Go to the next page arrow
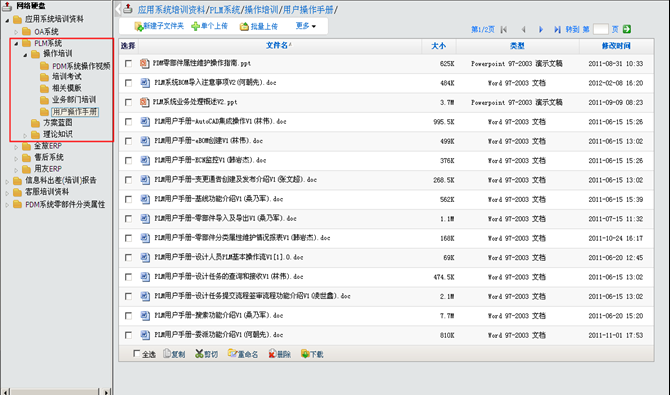This screenshot has height=395, width=670. click(541, 29)
